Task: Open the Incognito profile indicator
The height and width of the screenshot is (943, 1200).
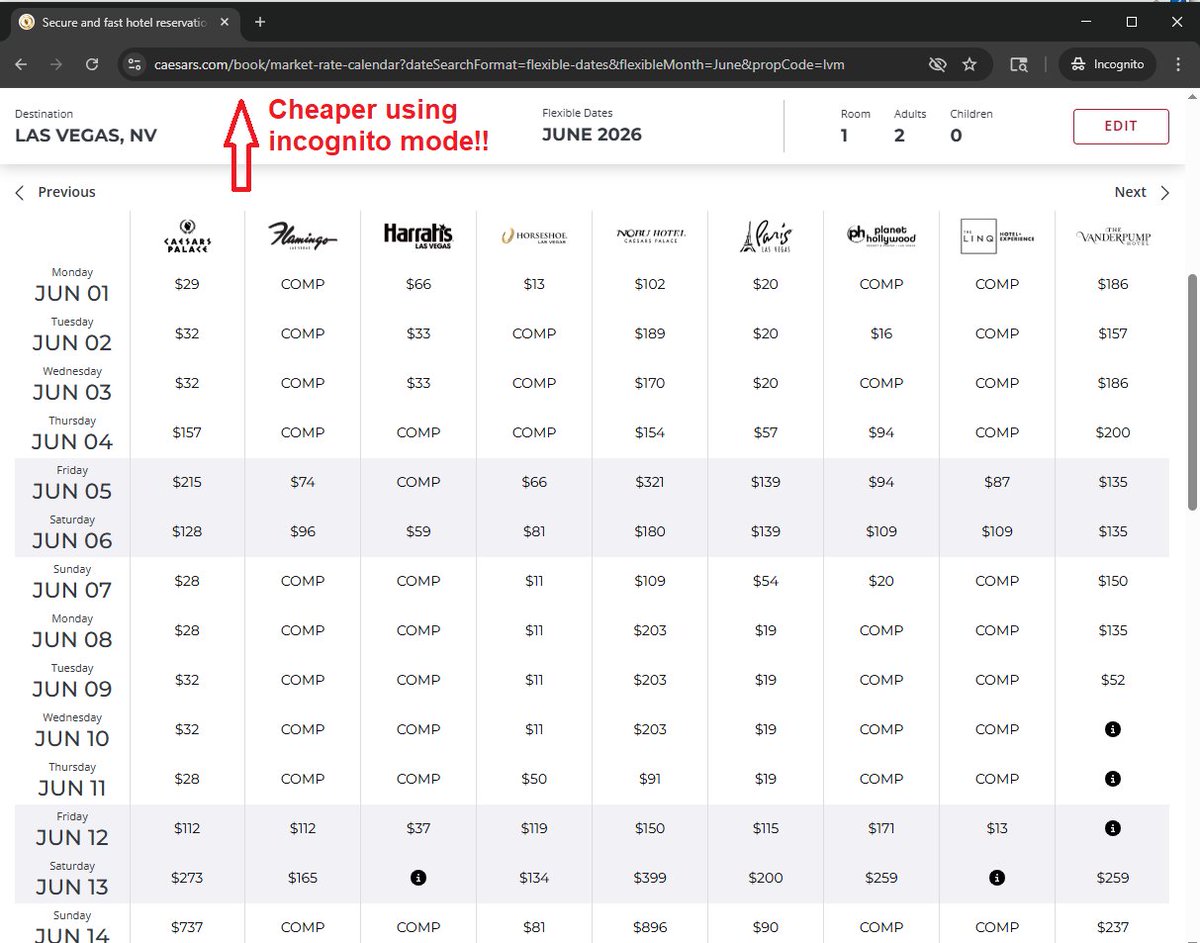Action: click(x=1107, y=64)
